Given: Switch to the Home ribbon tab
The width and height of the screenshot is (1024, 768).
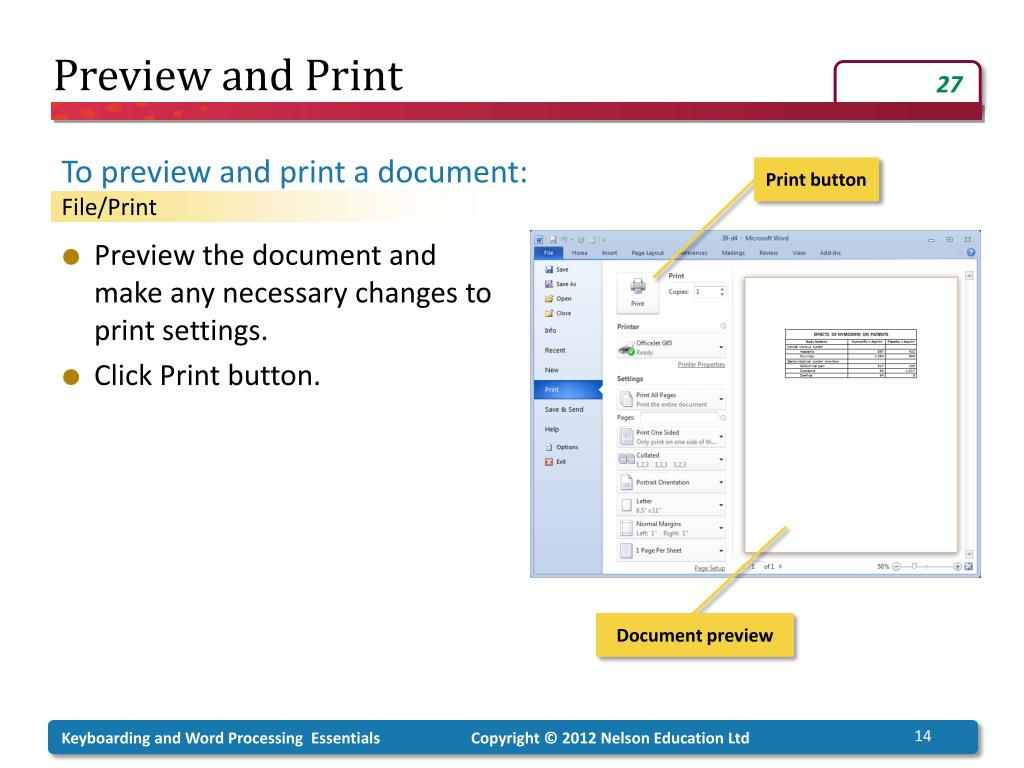Looking at the screenshot, I should click(x=579, y=253).
